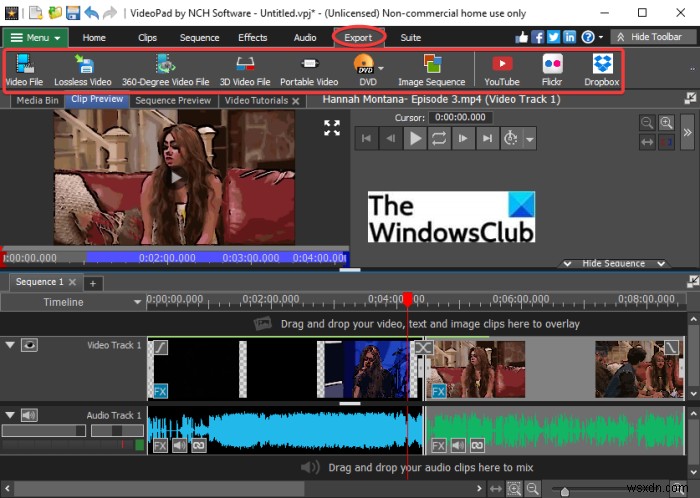
Task: Redo action in title bar
Action: [x=109, y=12]
